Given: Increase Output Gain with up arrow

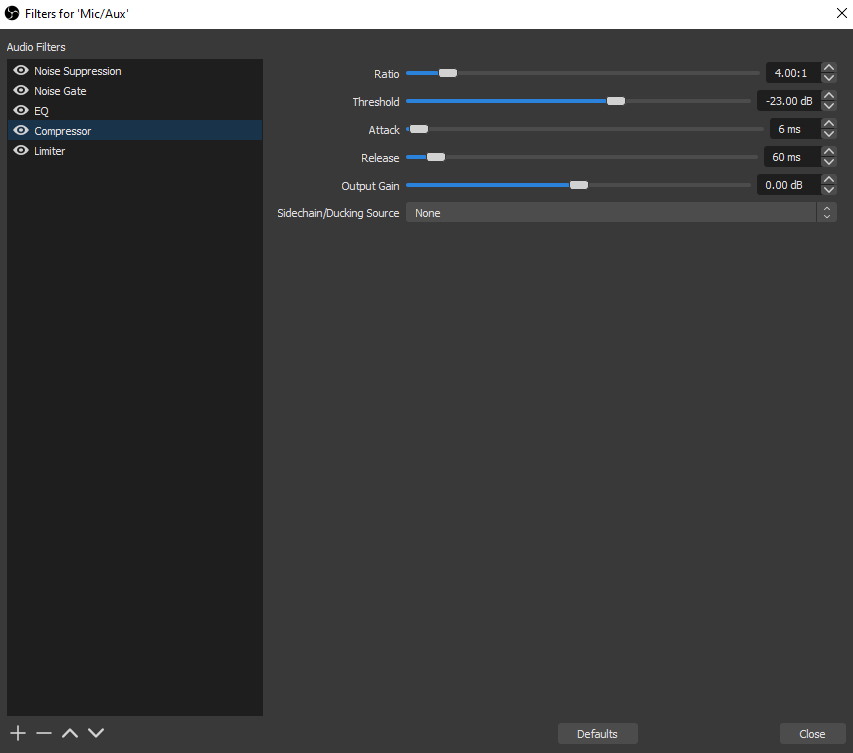Looking at the screenshot, I should tap(828, 180).
